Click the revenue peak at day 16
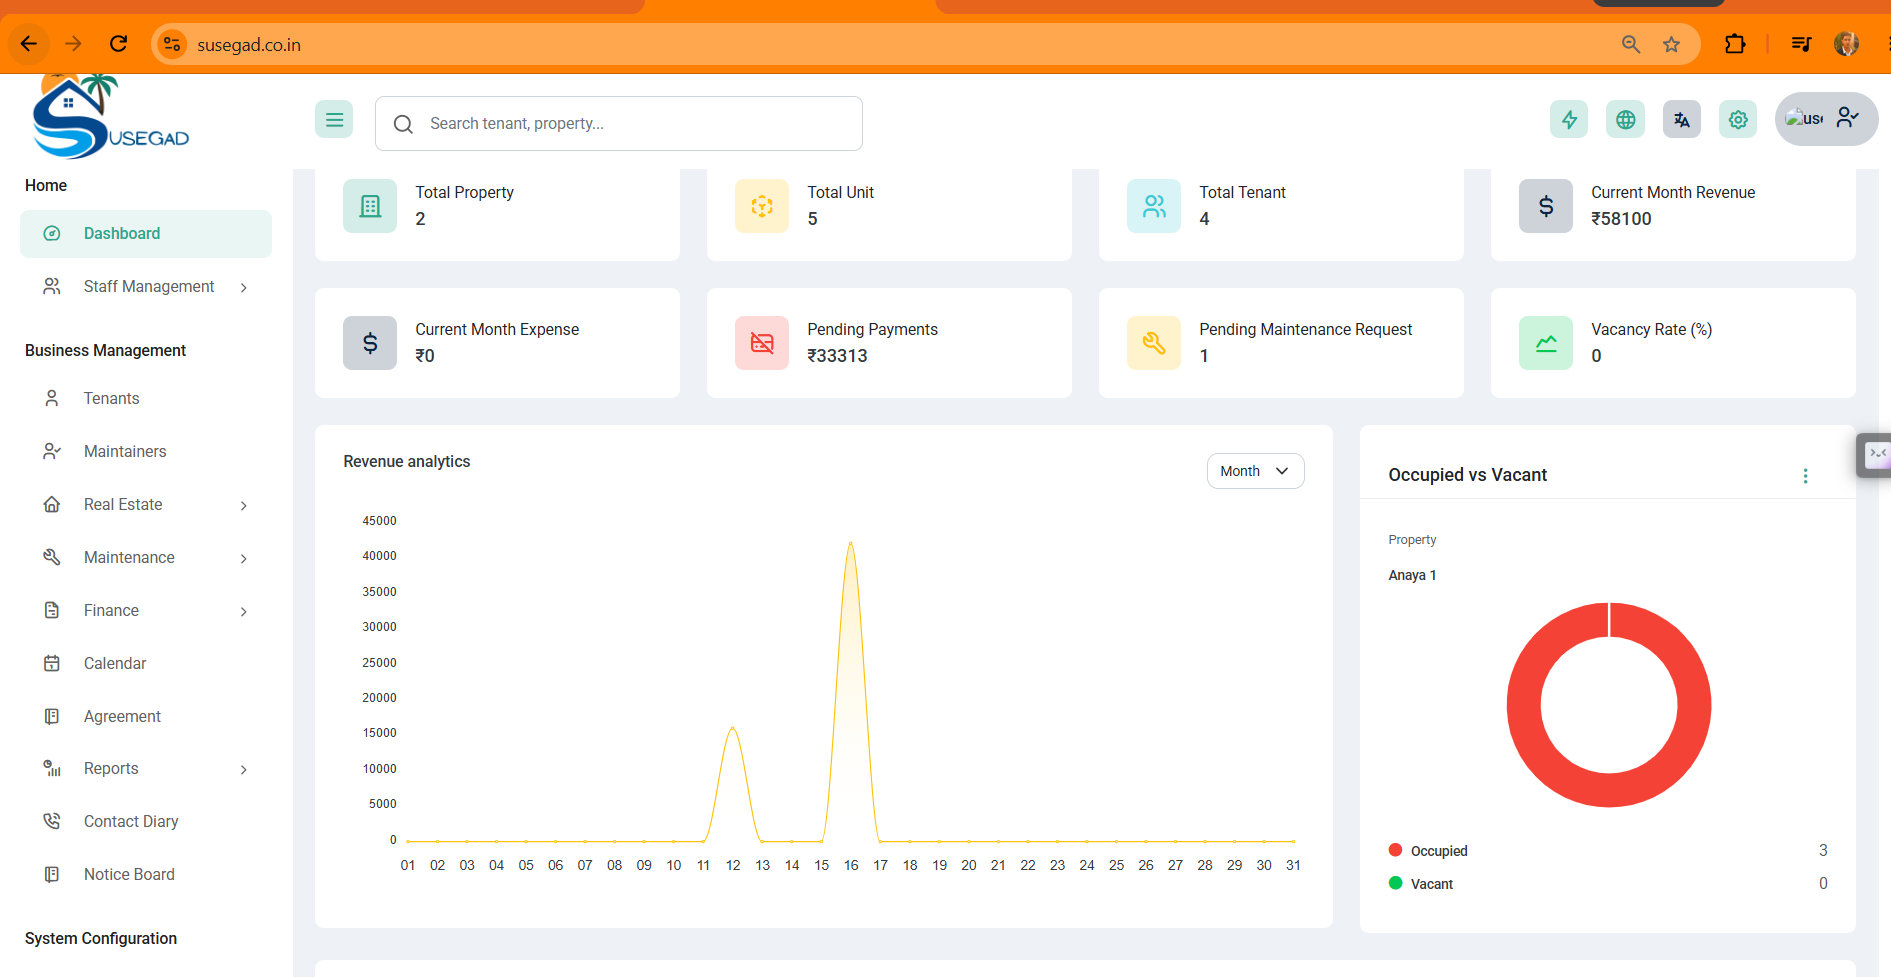Viewport: 1891px width, 977px height. click(x=850, y=544)
